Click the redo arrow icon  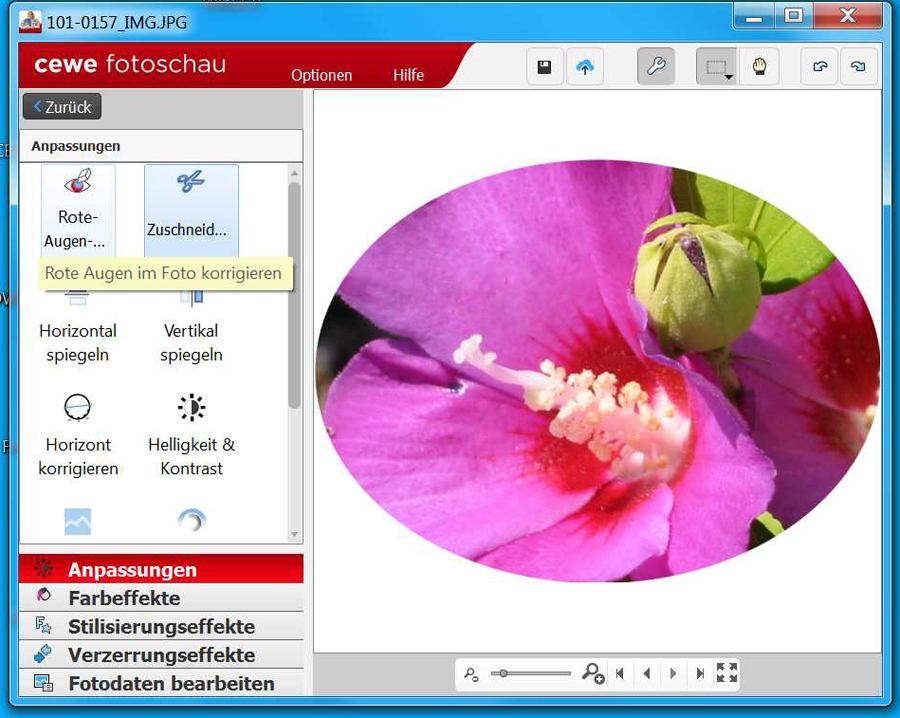[x=859, y=67]
